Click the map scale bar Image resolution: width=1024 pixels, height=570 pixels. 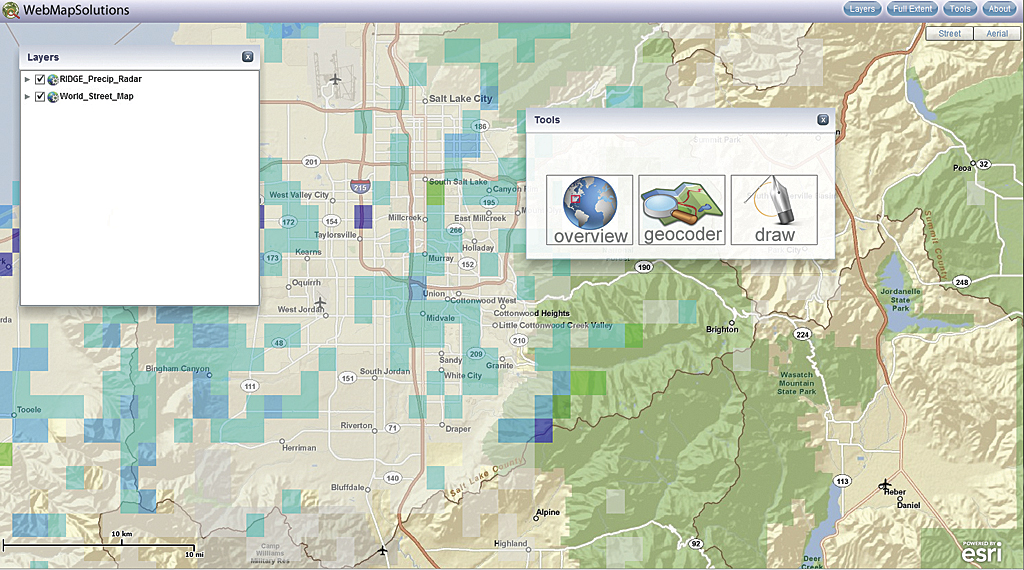[99, 545]
